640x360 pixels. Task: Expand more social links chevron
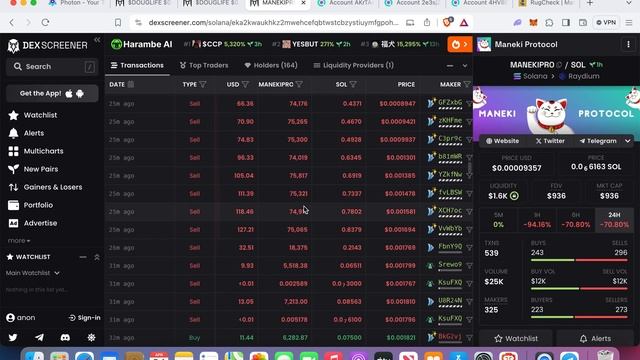point(627,141)
